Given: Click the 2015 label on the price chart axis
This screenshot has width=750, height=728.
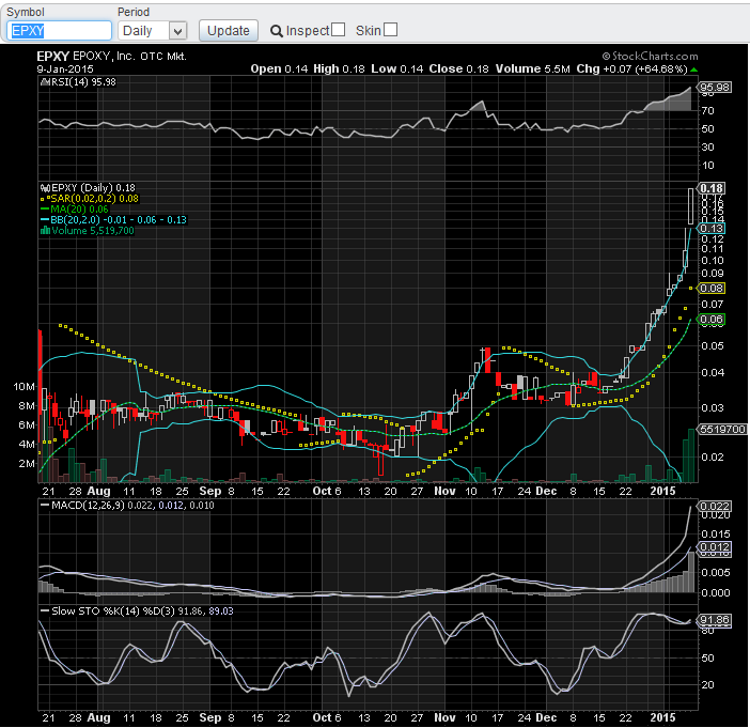Looking at the screenshot, I should pos(662,491).
